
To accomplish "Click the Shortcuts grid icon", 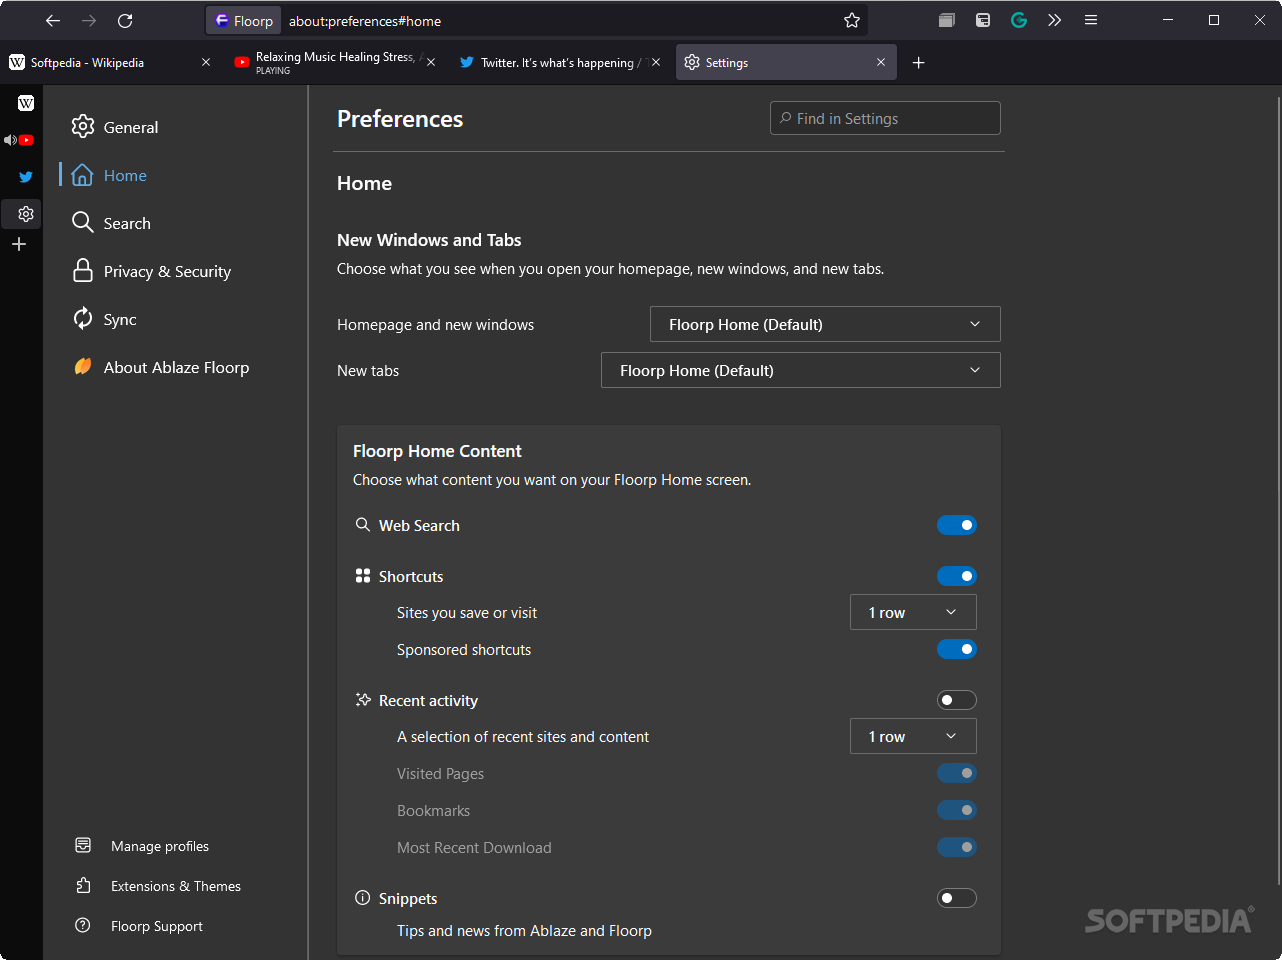I will pyautogui.click(x=363, y=576).
